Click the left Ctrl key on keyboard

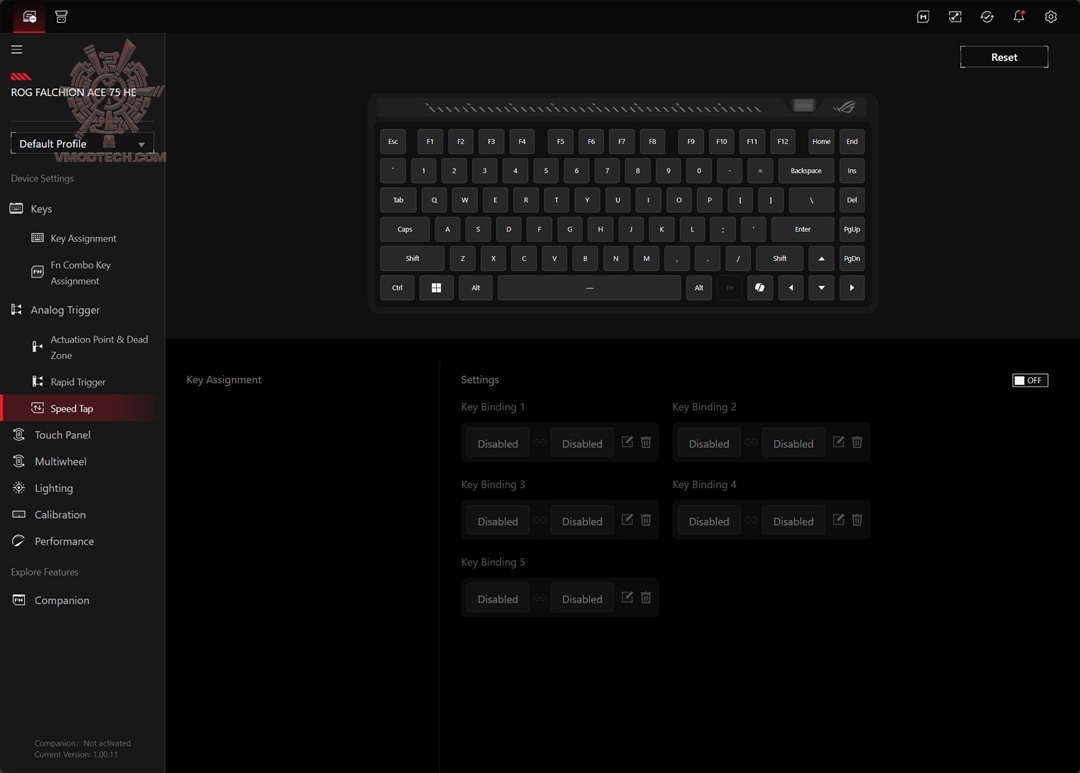pos(397,287)
